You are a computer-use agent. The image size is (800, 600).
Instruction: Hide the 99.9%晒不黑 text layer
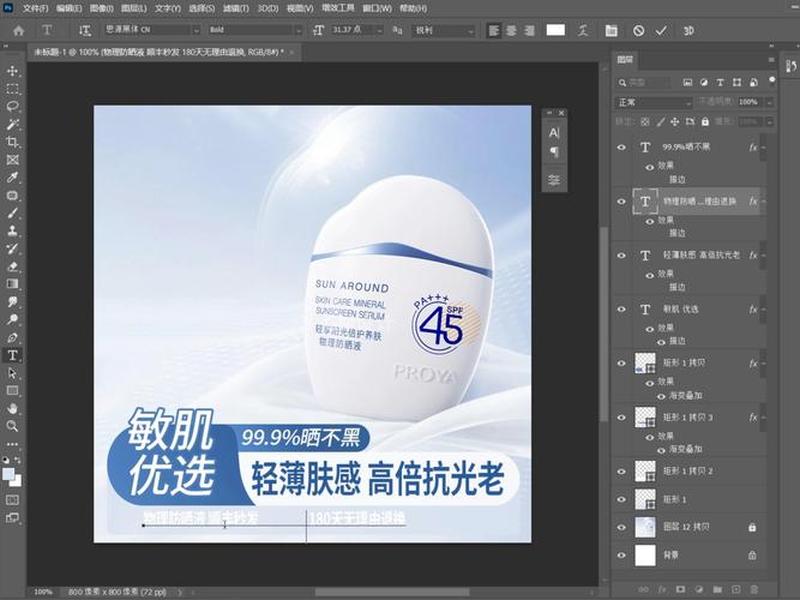(621, 147)
